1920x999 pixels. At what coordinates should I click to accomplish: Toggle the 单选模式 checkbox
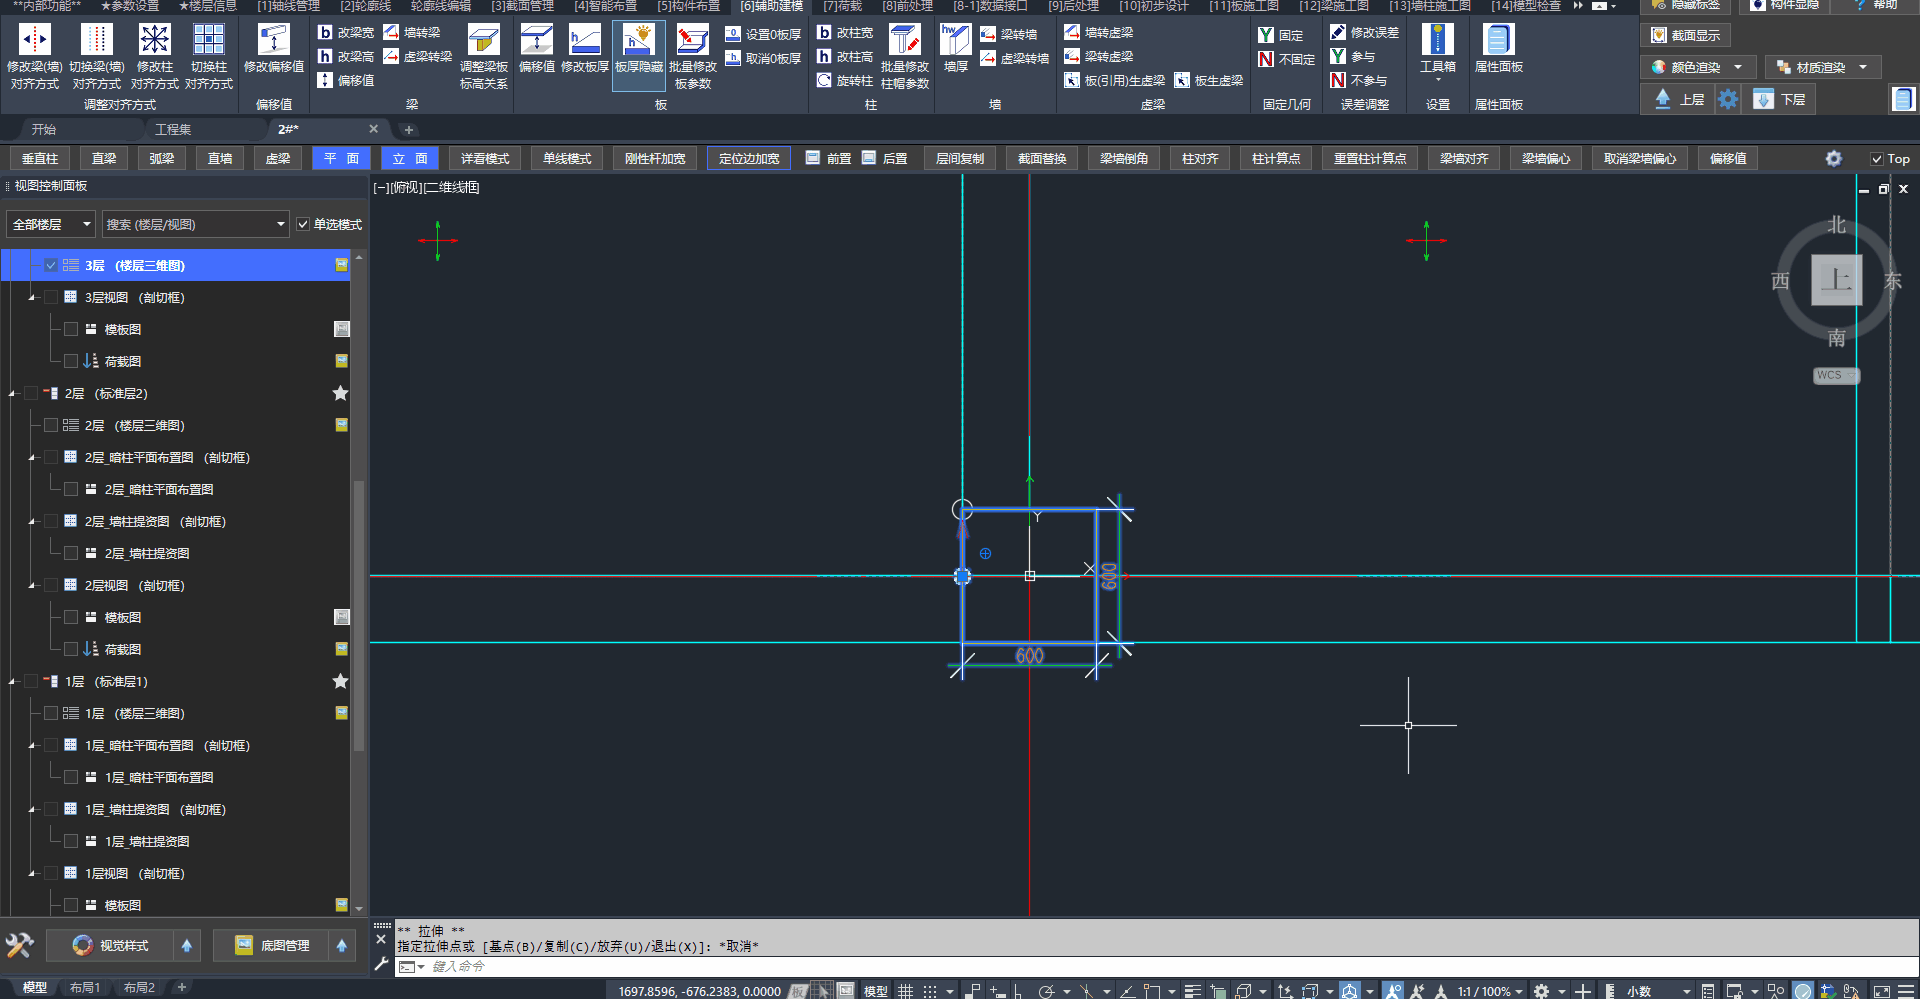(x=303, y=225)
